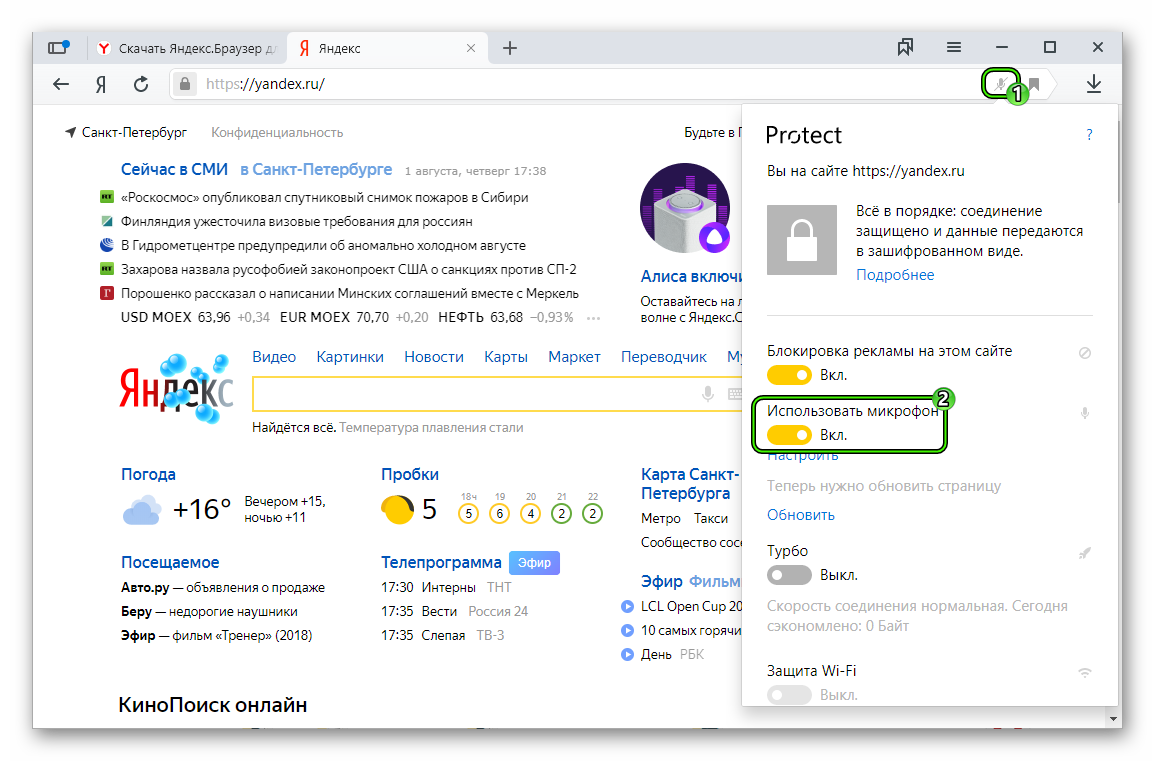Open the Посещаемое heading
Image resolution: width=1155 pixels, height=761 pixels.
(x=170, y=563)
